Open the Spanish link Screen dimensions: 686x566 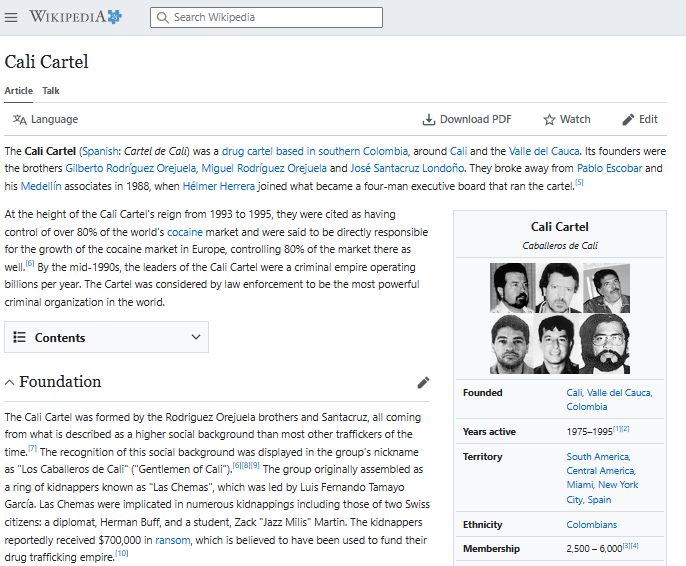(100, 151)
